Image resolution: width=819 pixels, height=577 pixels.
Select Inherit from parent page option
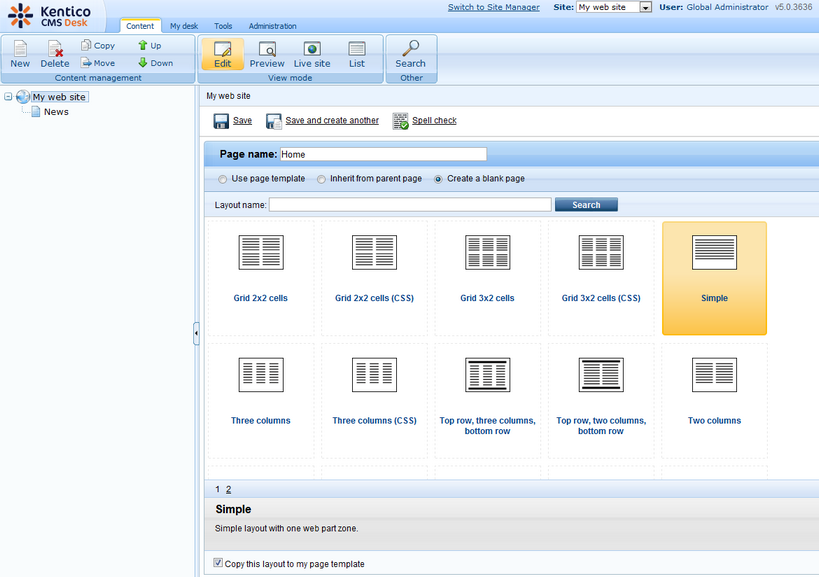pos(322,179)
